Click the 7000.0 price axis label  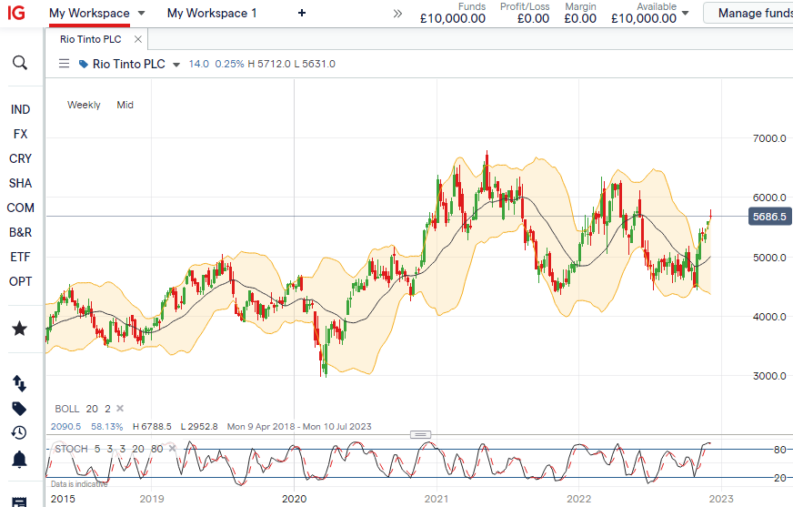769,138
